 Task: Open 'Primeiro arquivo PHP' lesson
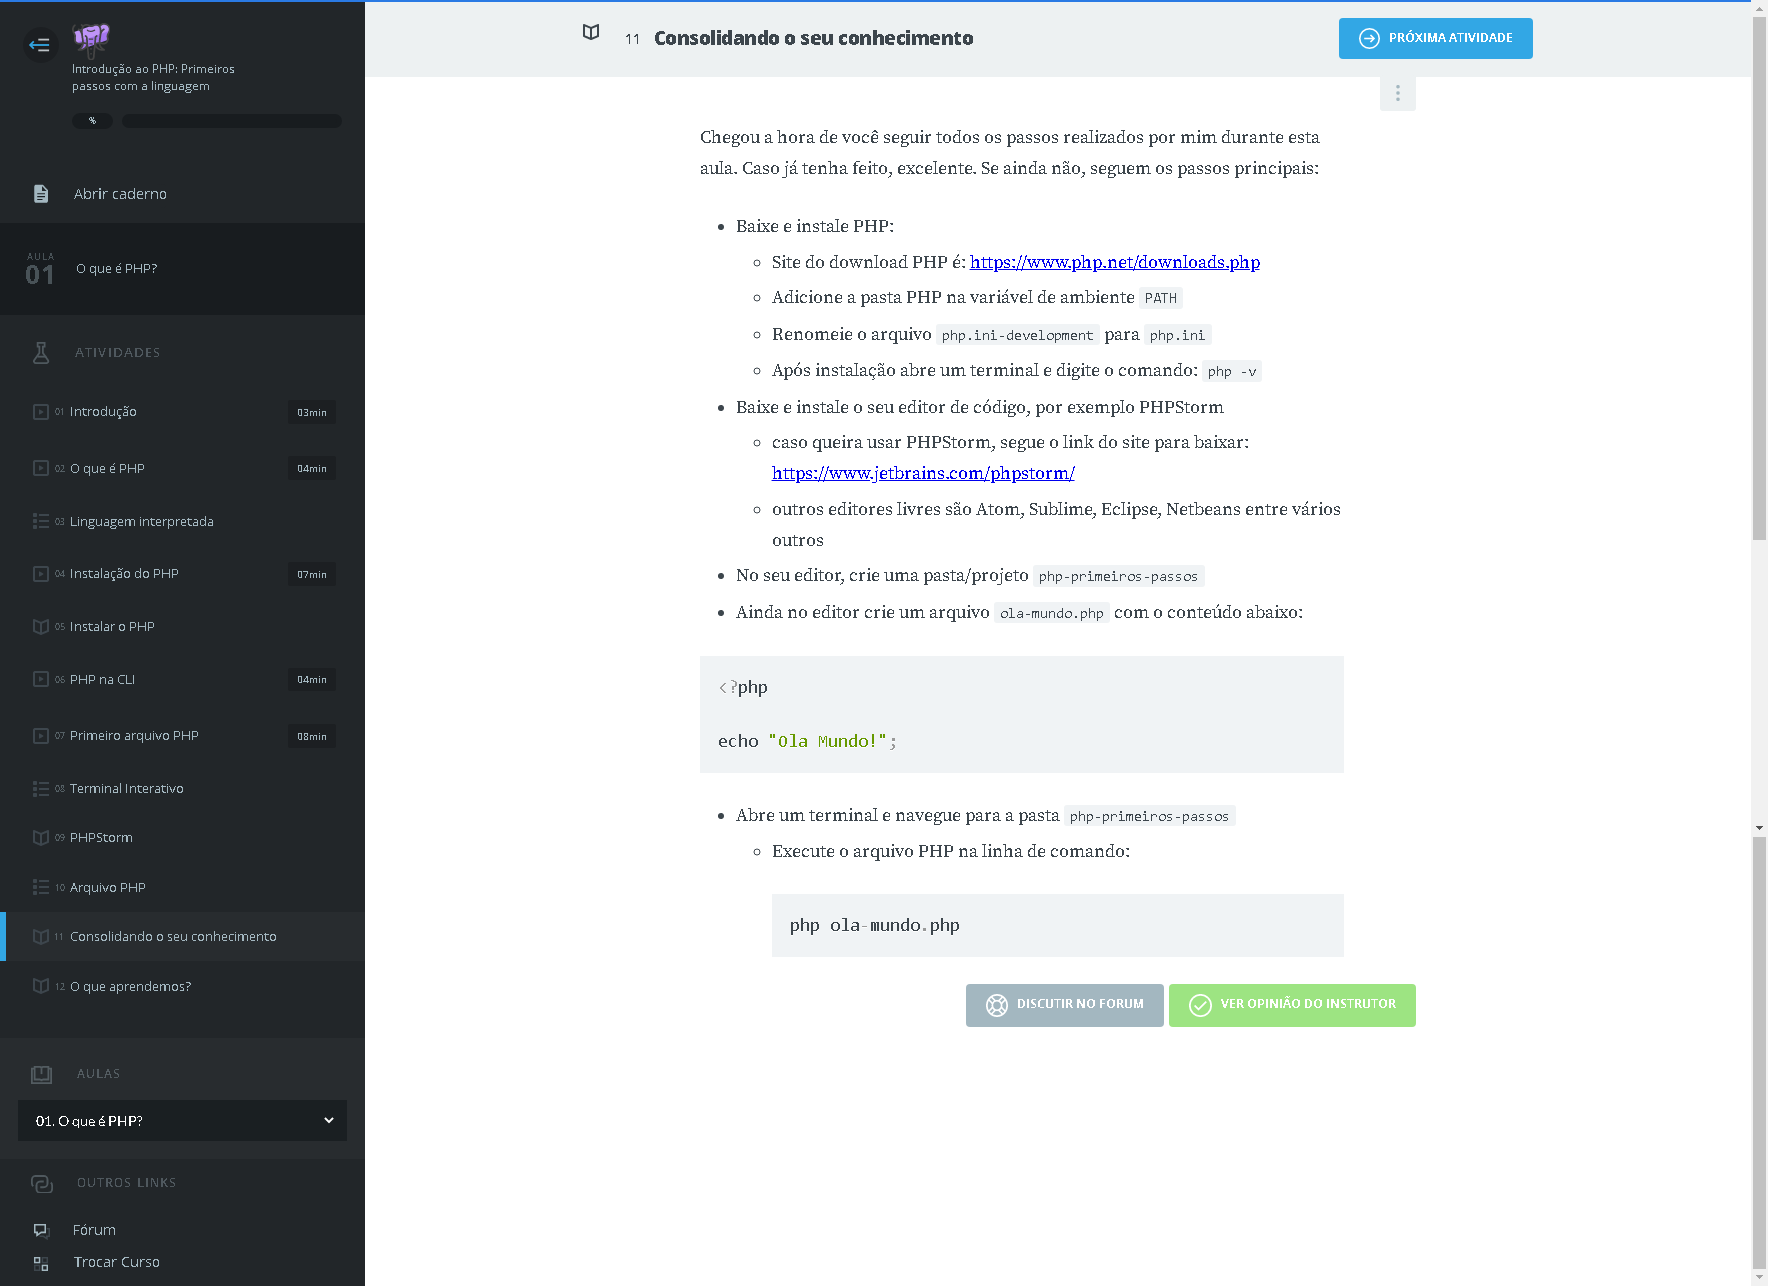tap(134, 736)
